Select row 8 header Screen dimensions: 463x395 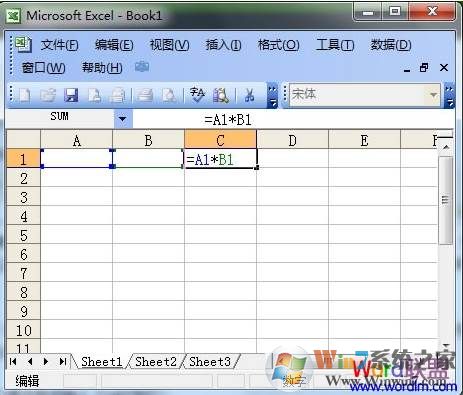pos(23,292)
